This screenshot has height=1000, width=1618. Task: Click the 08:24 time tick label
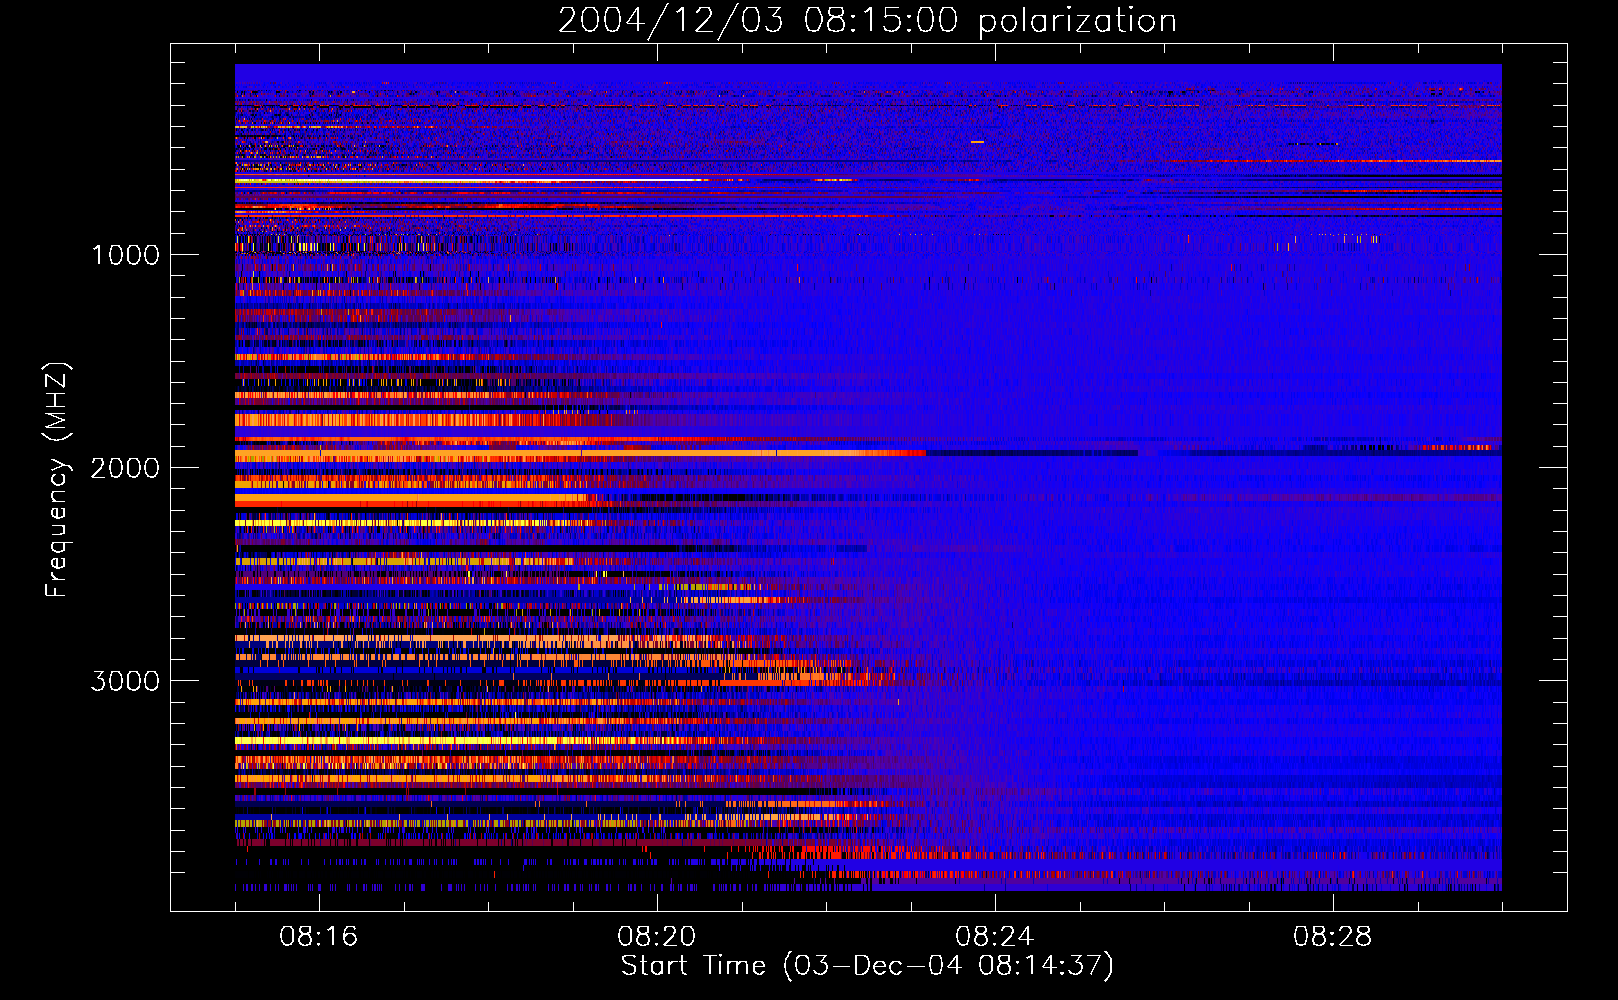[995, 937]
